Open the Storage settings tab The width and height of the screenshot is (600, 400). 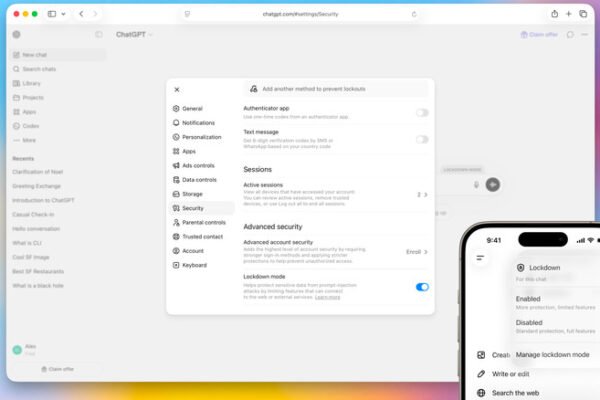point(188,194)
